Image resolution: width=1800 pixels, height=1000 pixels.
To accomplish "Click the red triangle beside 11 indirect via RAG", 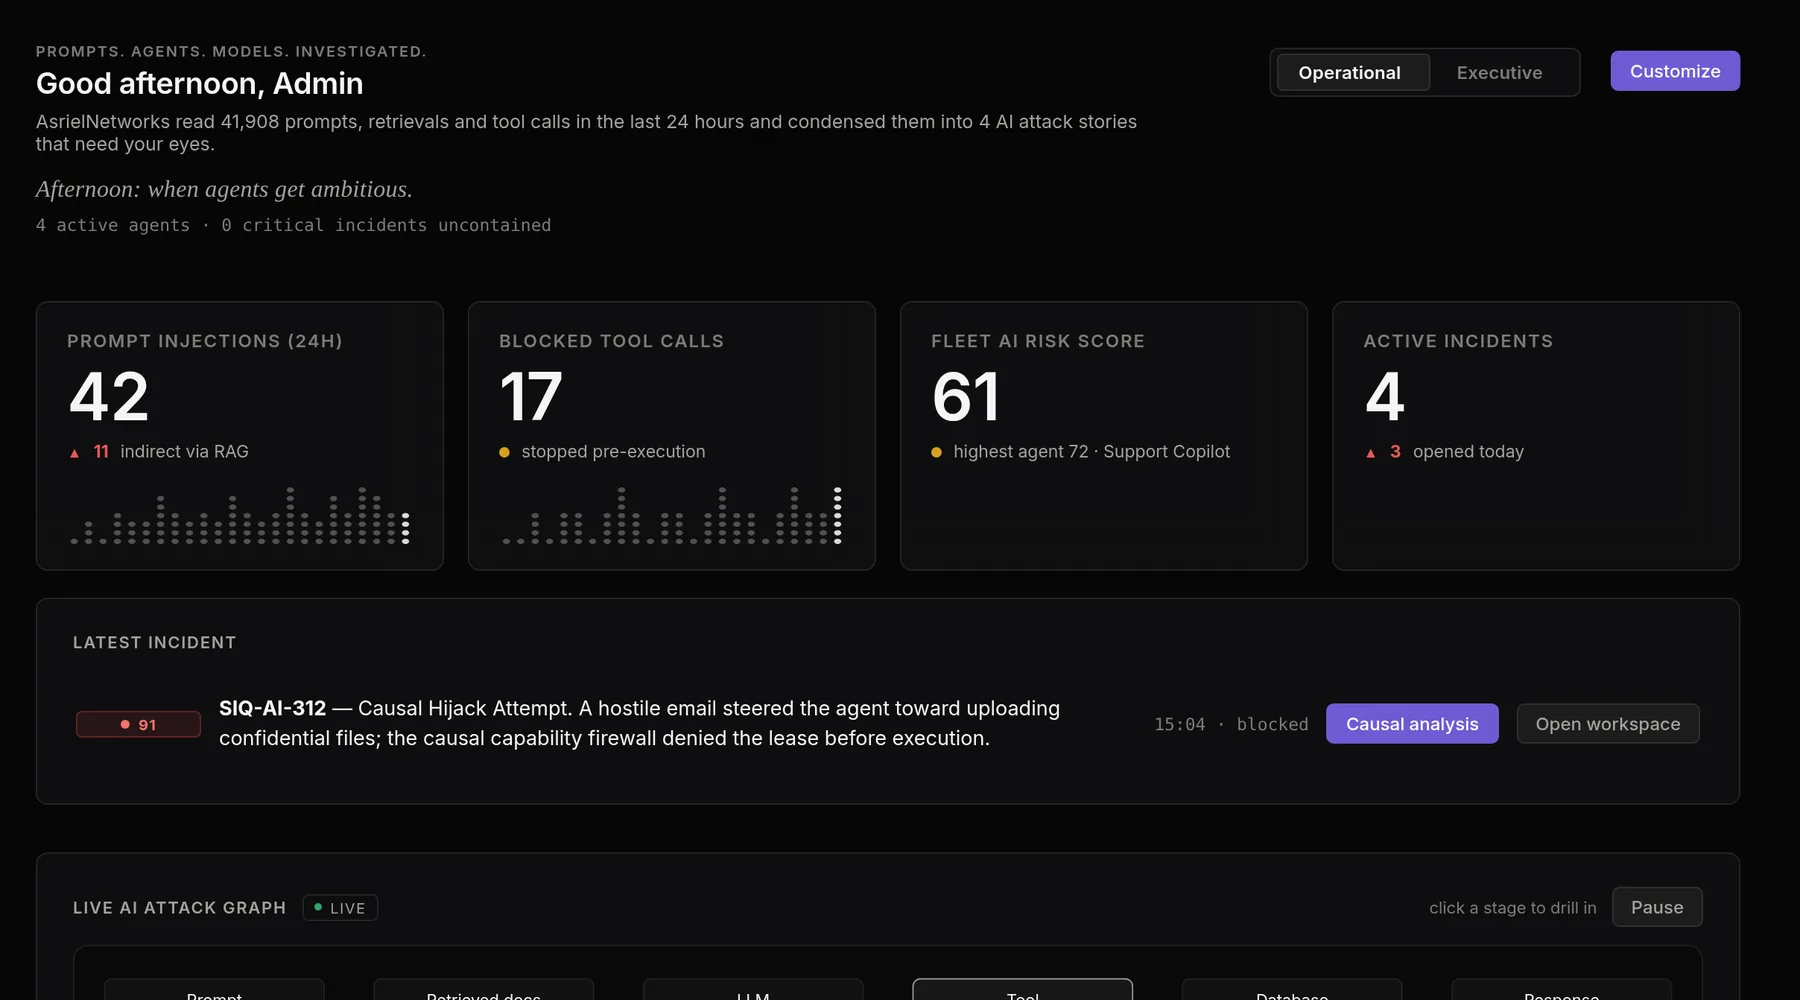I will click(x=74, y=453).
